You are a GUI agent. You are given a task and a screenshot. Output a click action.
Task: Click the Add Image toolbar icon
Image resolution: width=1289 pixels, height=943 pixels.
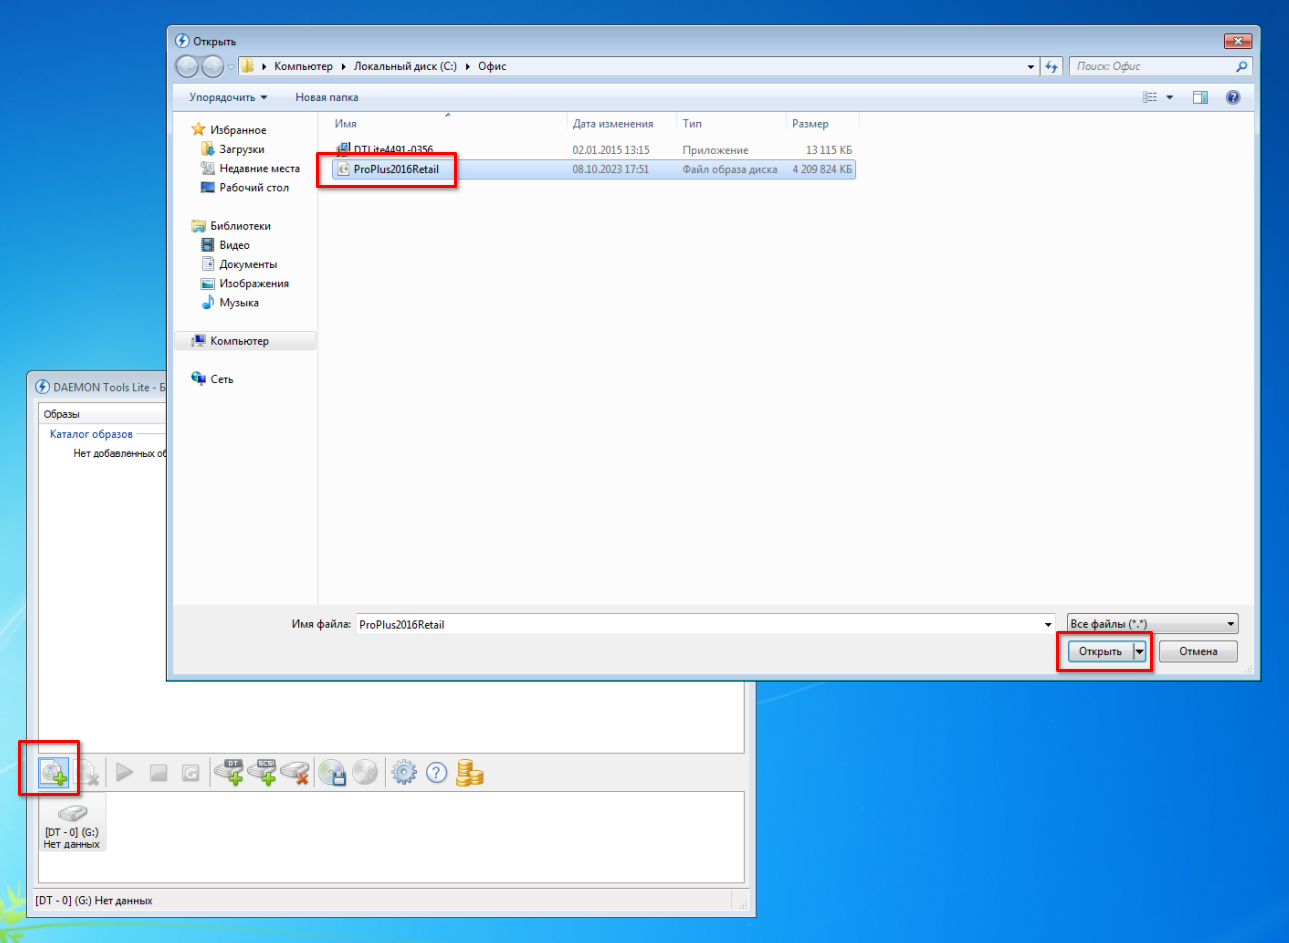(53, 772)
